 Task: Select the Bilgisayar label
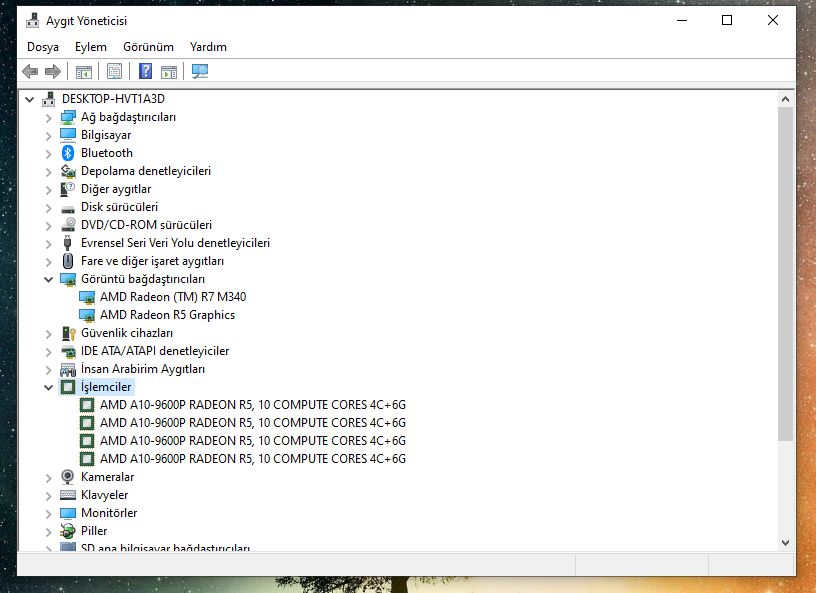click(x=106, y=135)
